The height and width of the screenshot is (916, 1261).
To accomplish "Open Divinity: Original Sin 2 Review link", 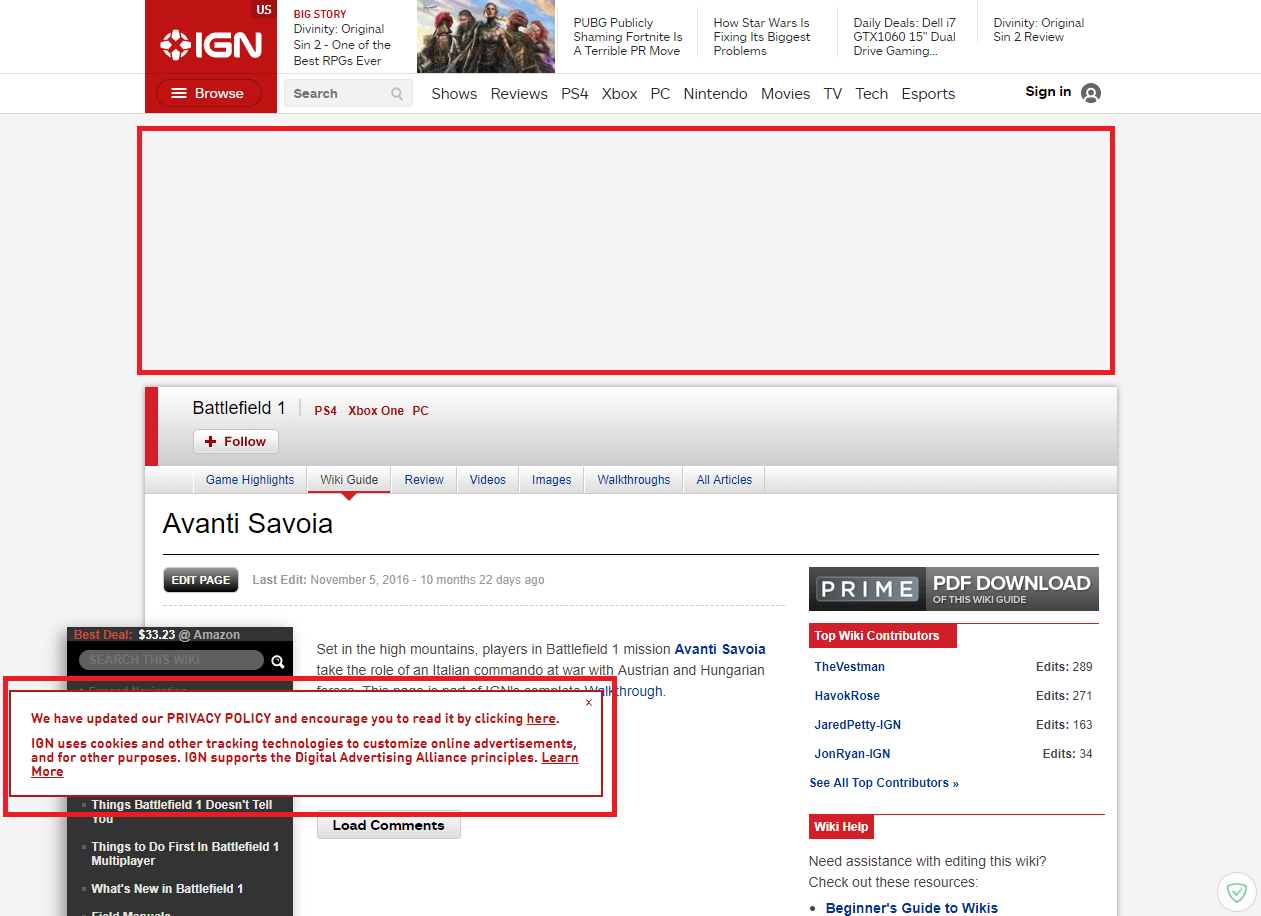I will click(1038, 30).
